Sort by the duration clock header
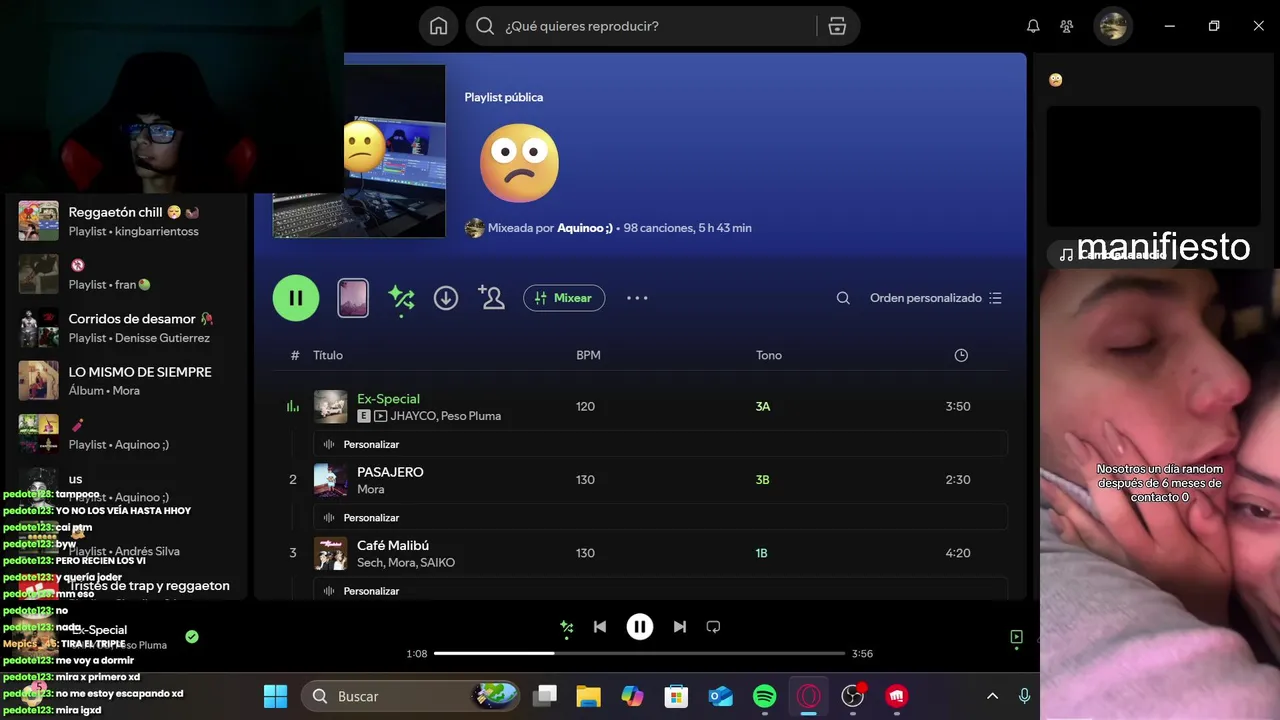Screen dimensions: 1280x720 (x=961, y=355)
